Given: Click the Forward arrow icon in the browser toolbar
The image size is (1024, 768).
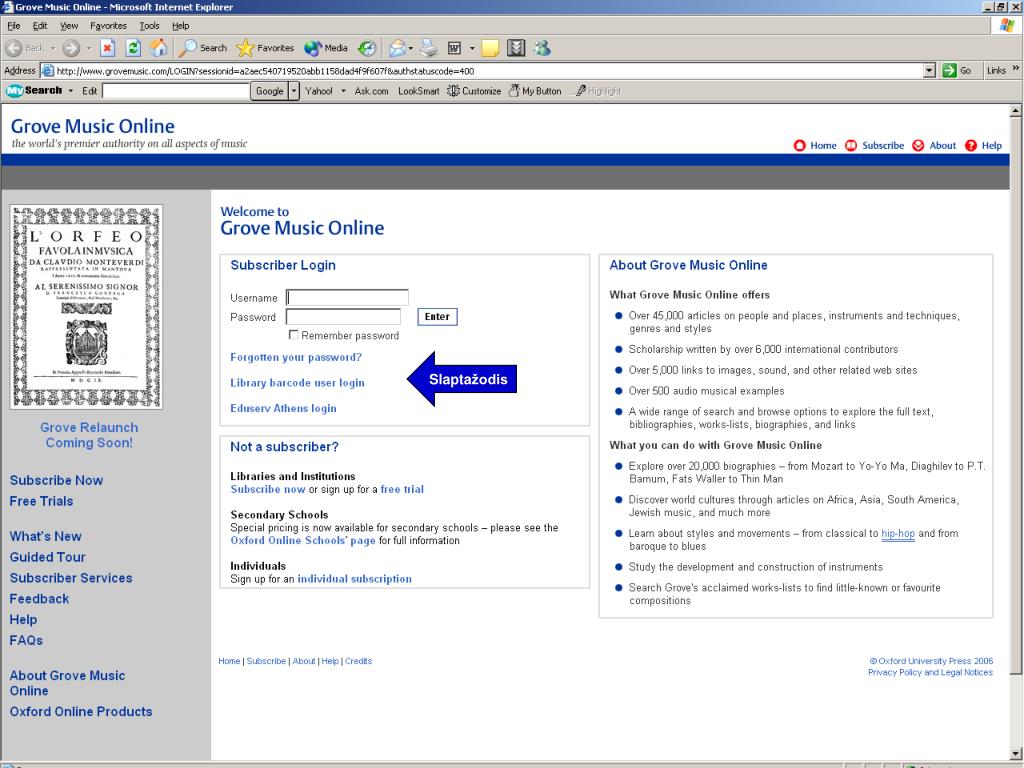Looking at the screenshot, I should pyautogui.click(x=71, y=48).
